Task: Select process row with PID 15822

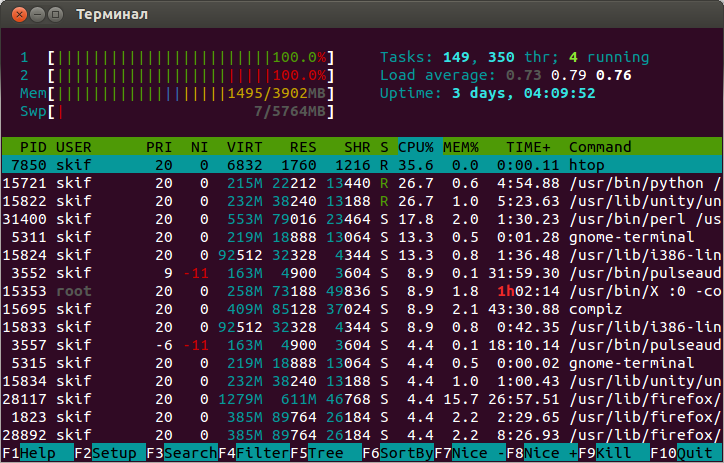Action: pyautogui.click(x=362, y=201)
